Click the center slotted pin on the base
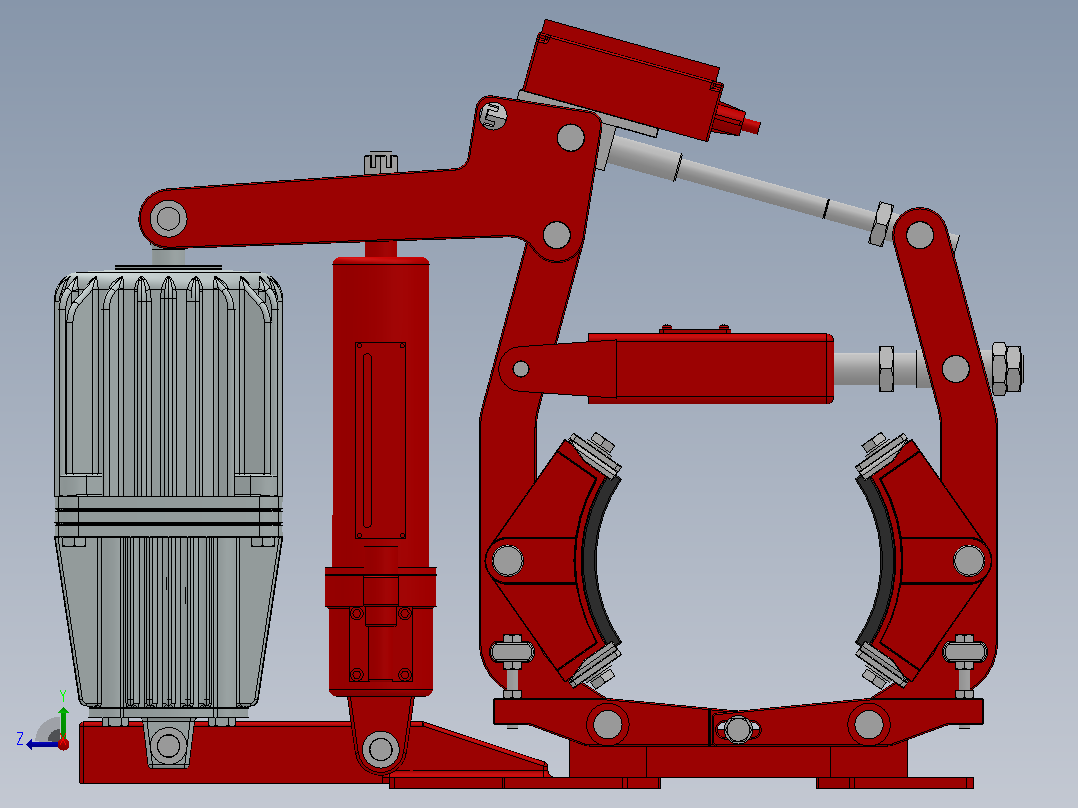This screenshot has height=808, width=1078. tap(738, 729)
